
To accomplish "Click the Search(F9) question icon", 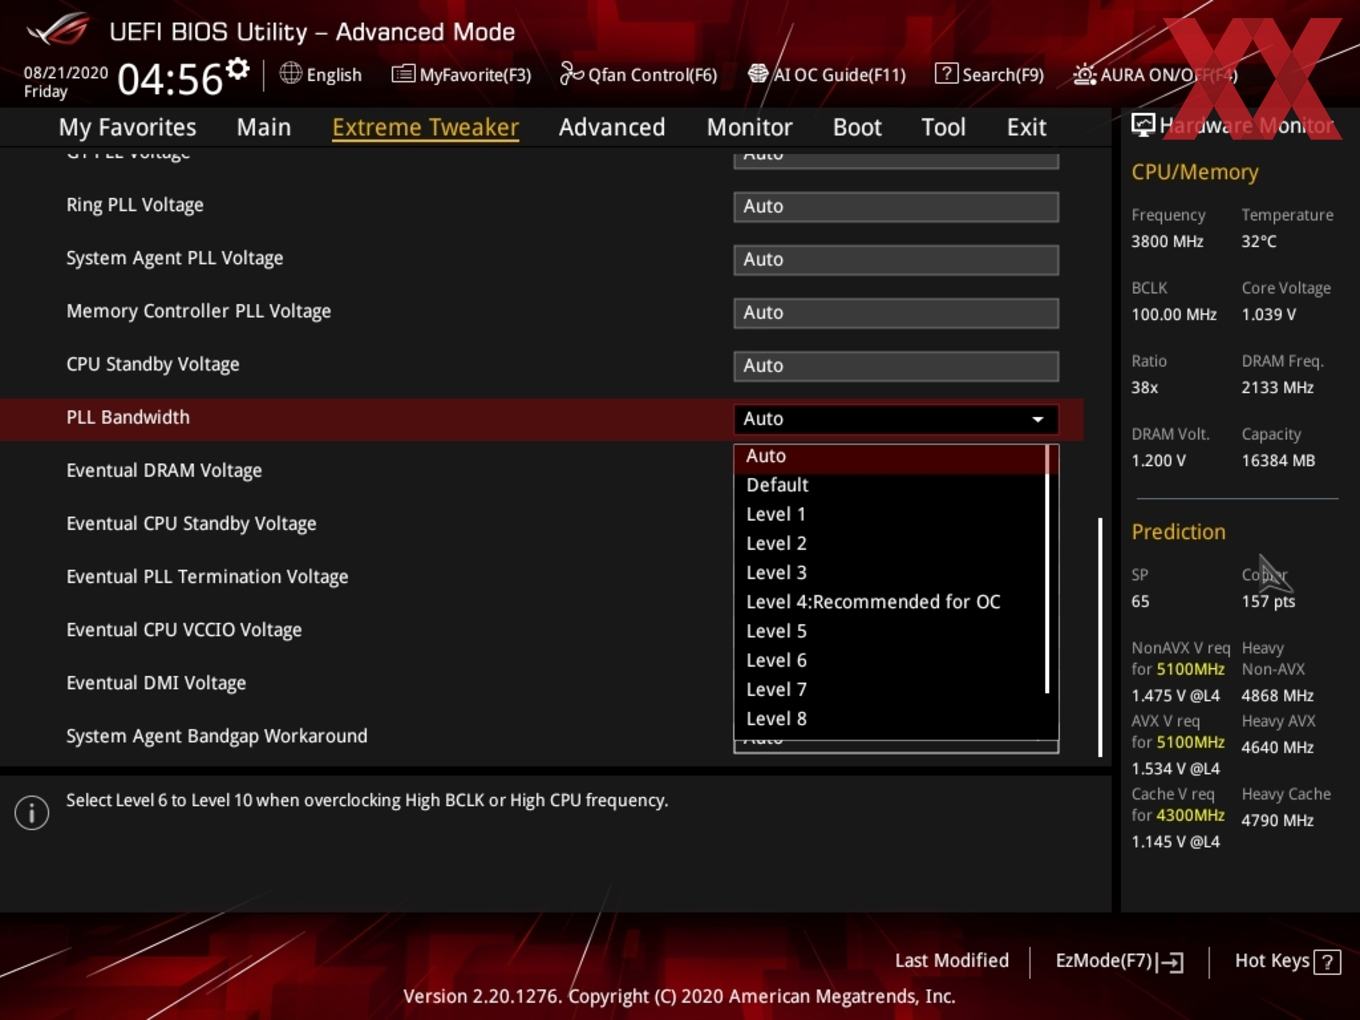I will coord(946,73).
